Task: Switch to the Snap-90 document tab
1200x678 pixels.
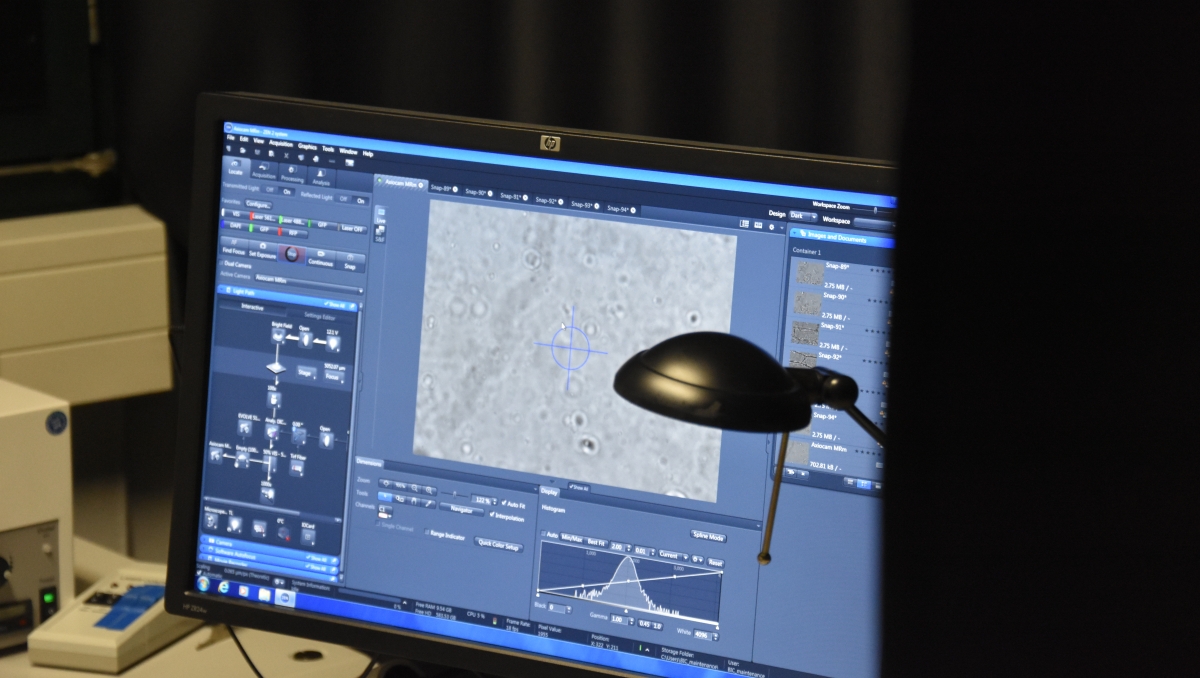Action: 474,192
